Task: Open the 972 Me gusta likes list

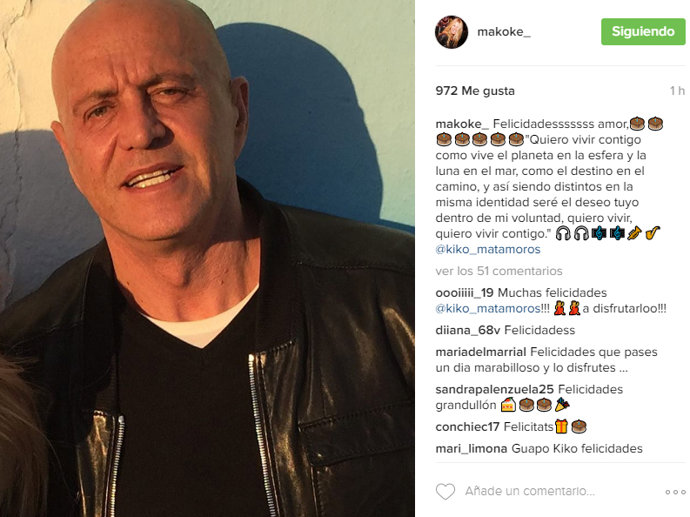Action: [475, 91]
